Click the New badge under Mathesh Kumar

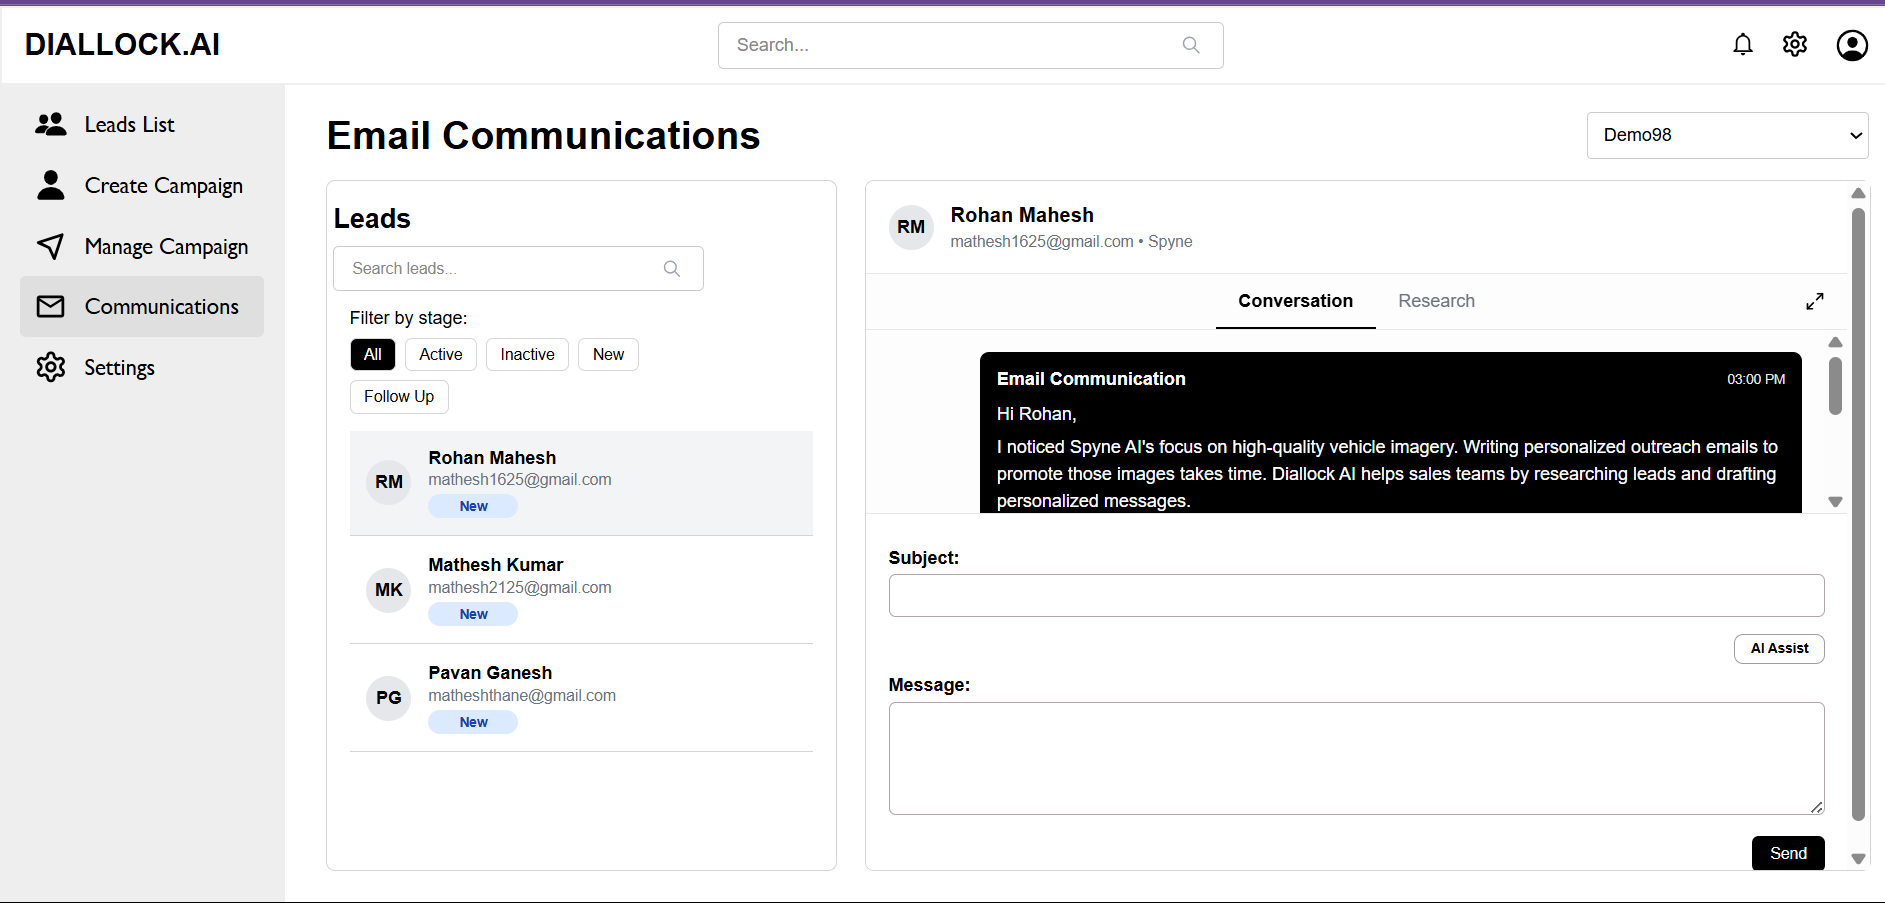pyautogui.click(x=473, y=614)
